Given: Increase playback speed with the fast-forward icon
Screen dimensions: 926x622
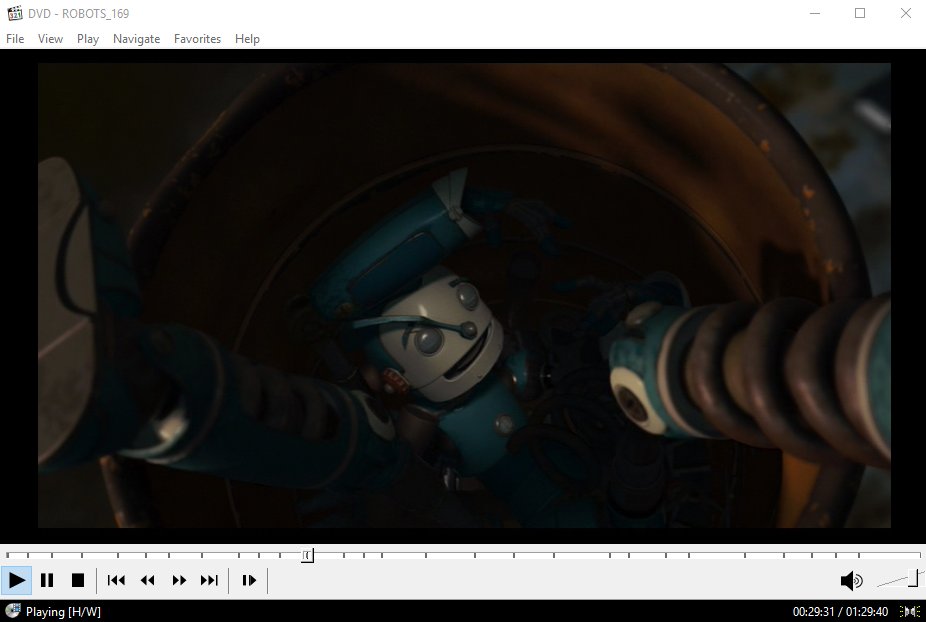Looking at the screenshot, I should (x=179, y=580).
